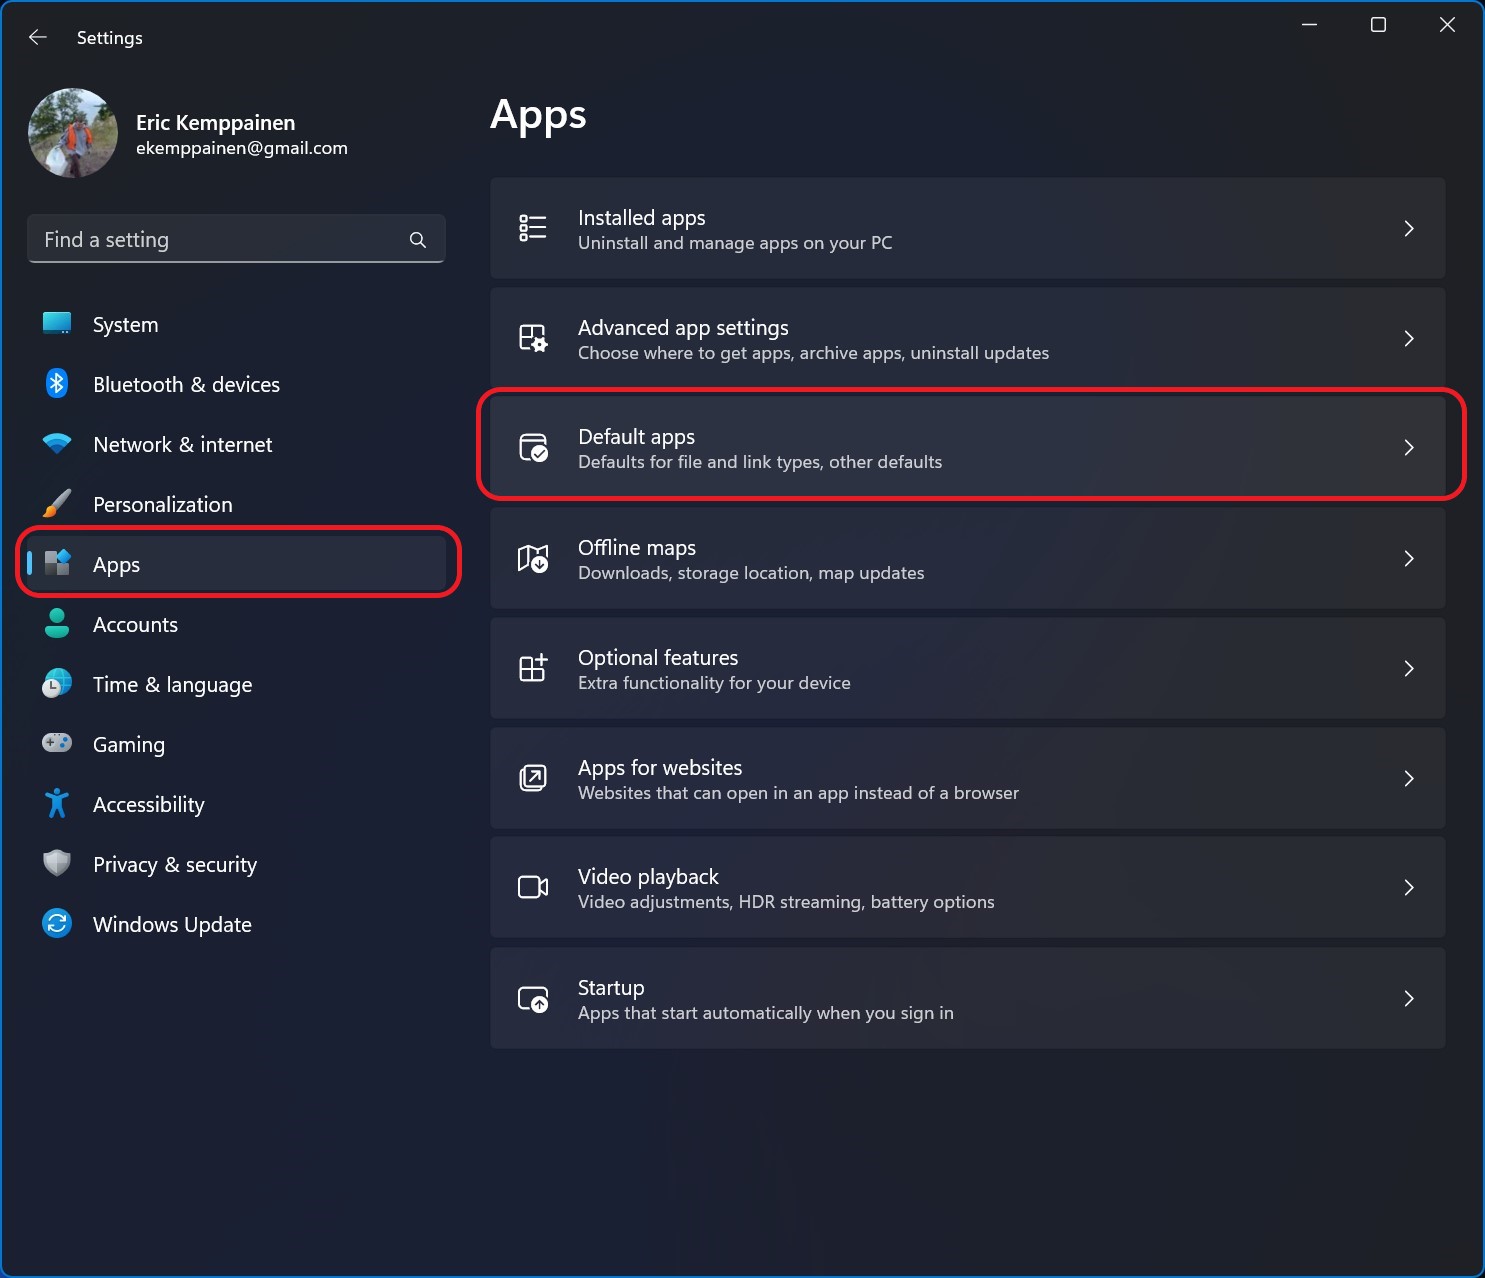Click 'Choose where to get apps' description
Viewport: 1485px width, 1278px height.
point(813,353)
